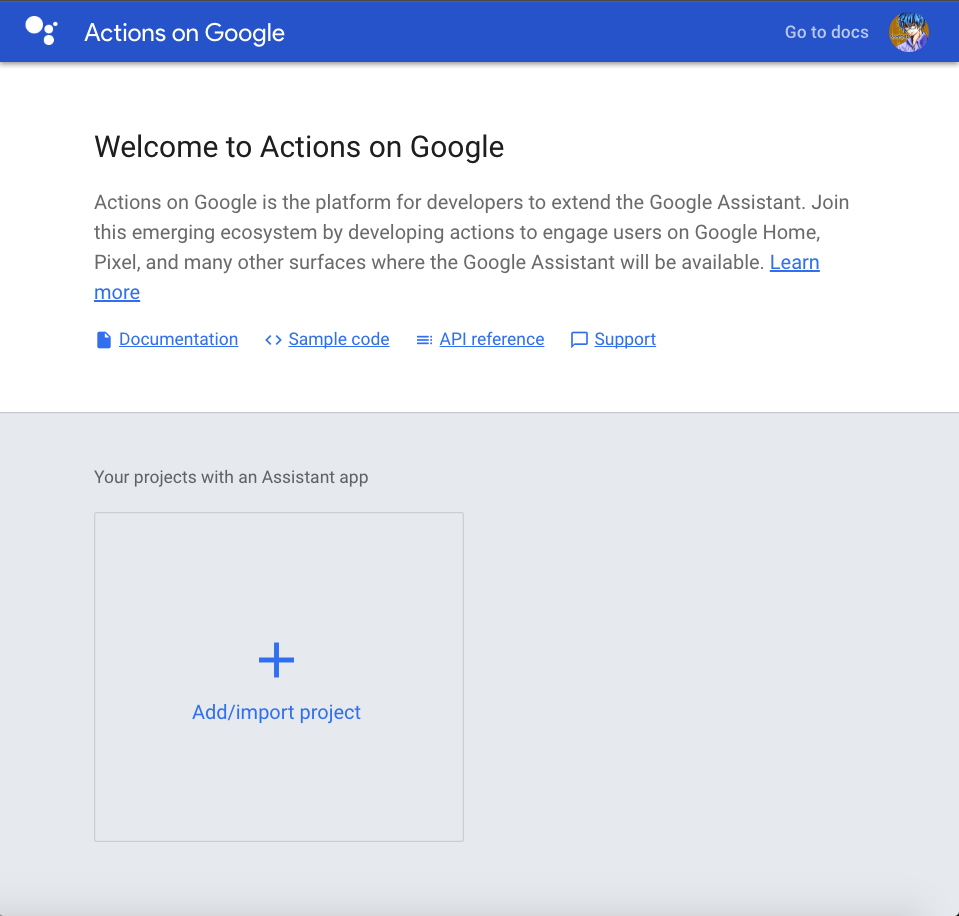Click the Welcome to Actions on Google heading
Screen dimensions: 959x916
tap(299, 147)
